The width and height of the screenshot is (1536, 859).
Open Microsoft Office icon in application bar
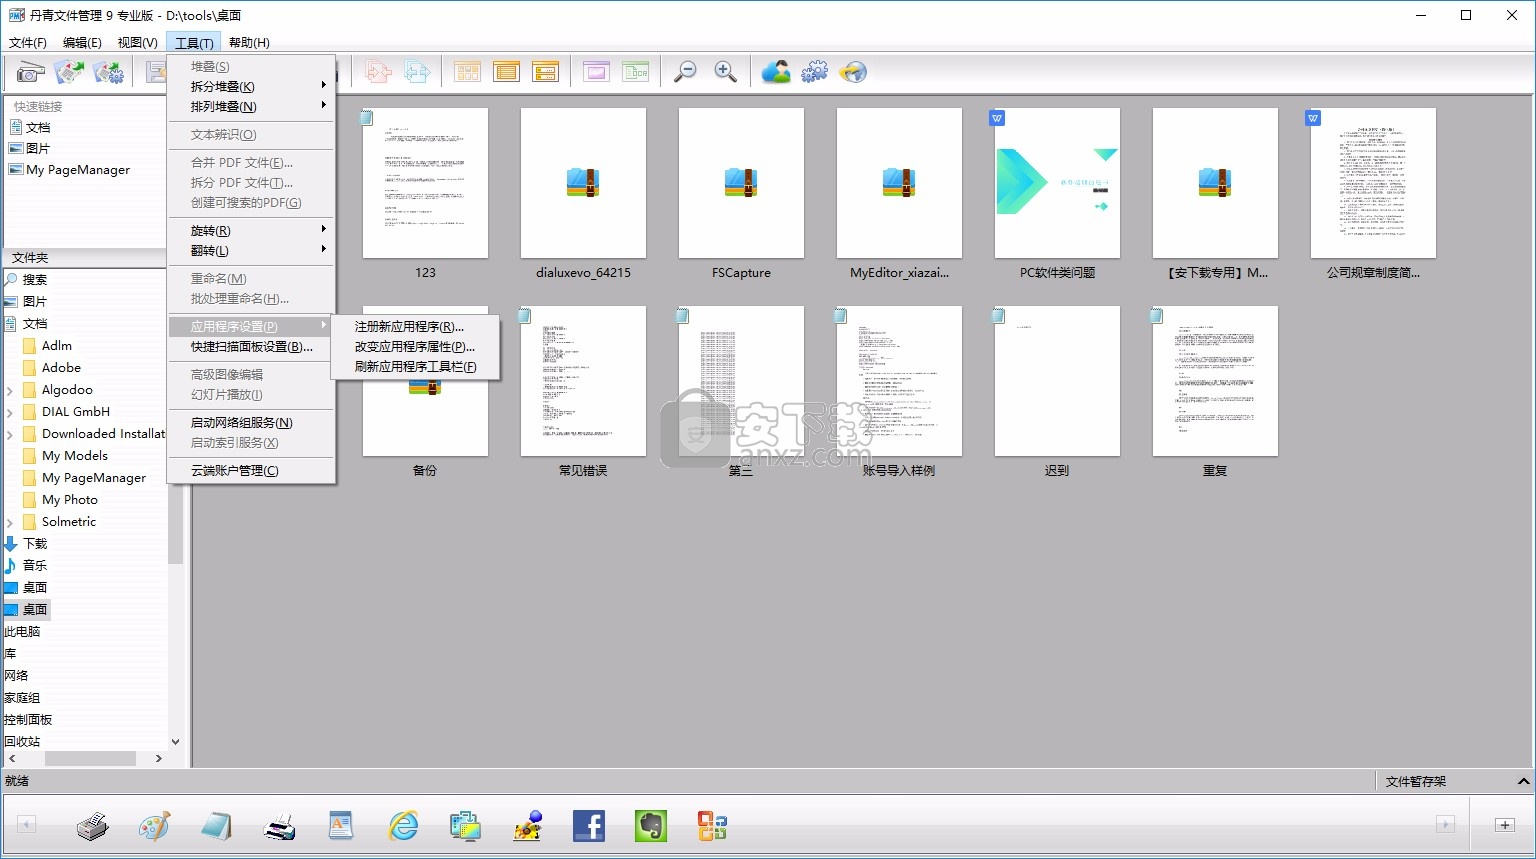pyautogui.click(x=712, y=826)
